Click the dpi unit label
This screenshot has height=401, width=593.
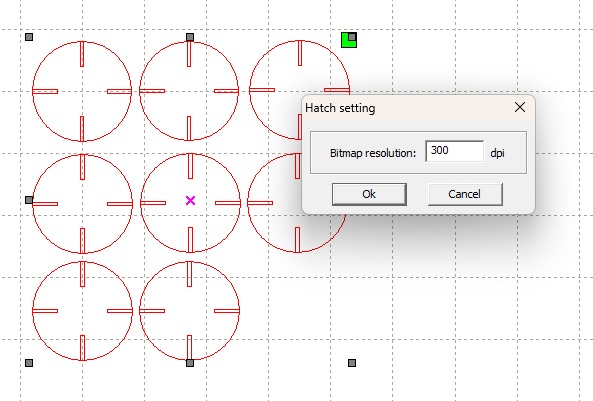click(x=497, y=153)
